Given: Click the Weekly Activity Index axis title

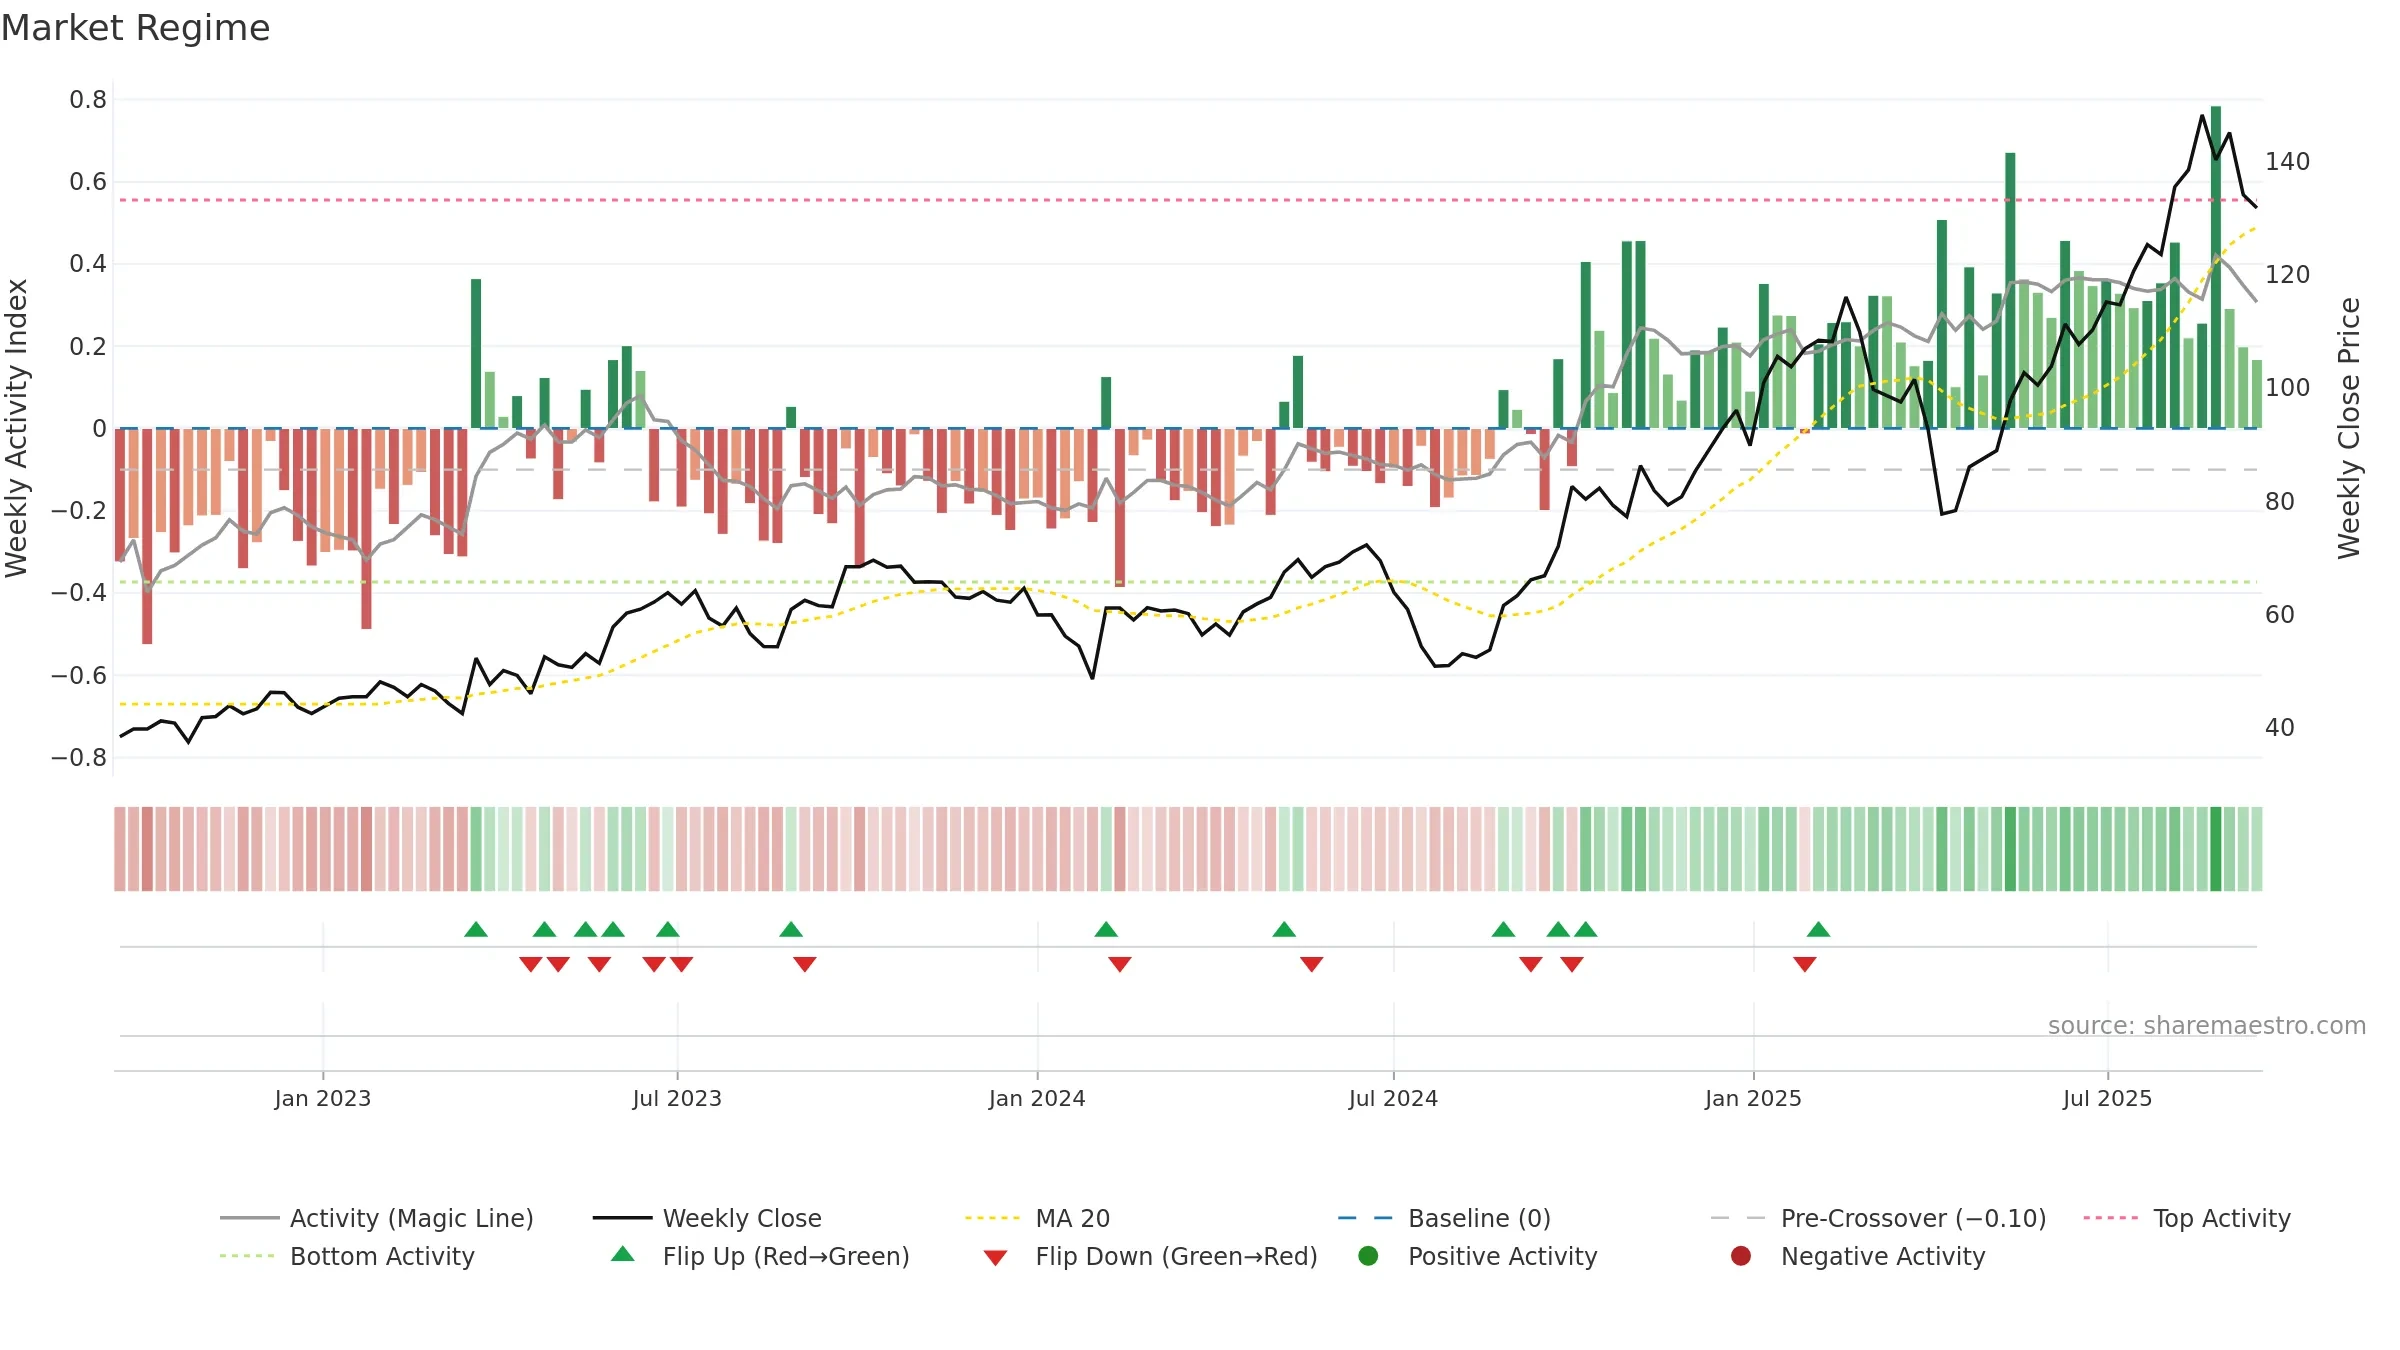Looking at the screenshot, I should (16, 428).
